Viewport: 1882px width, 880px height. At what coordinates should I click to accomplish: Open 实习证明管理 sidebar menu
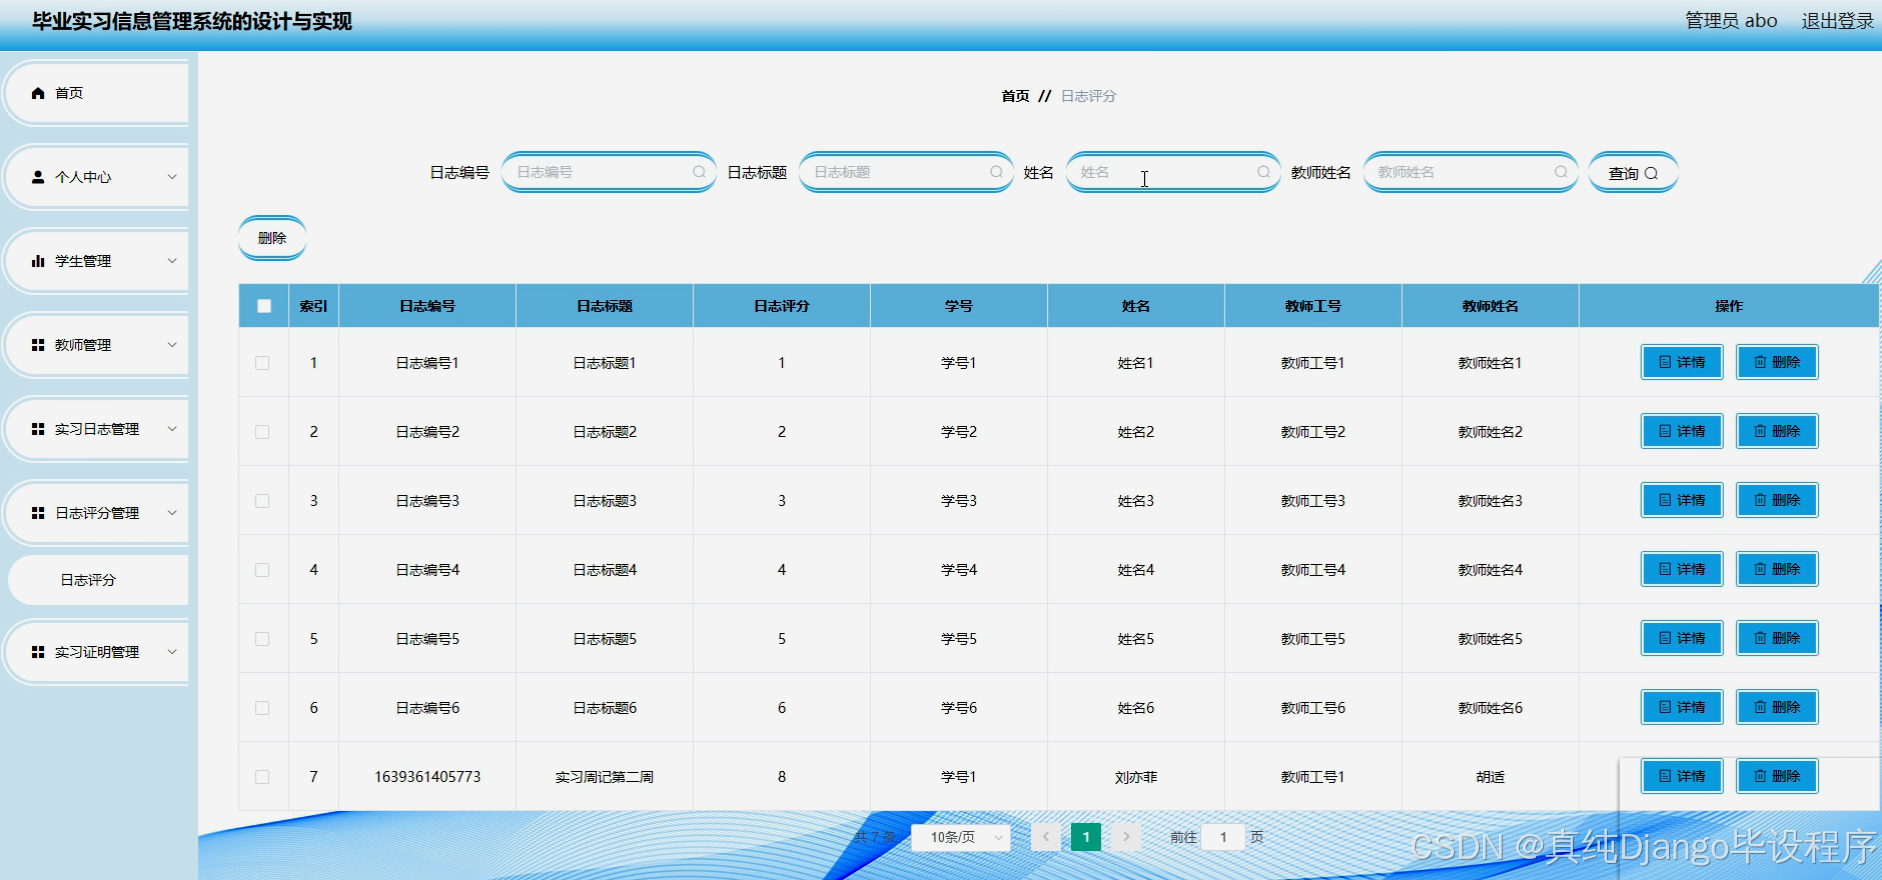(x=97, y=652)
